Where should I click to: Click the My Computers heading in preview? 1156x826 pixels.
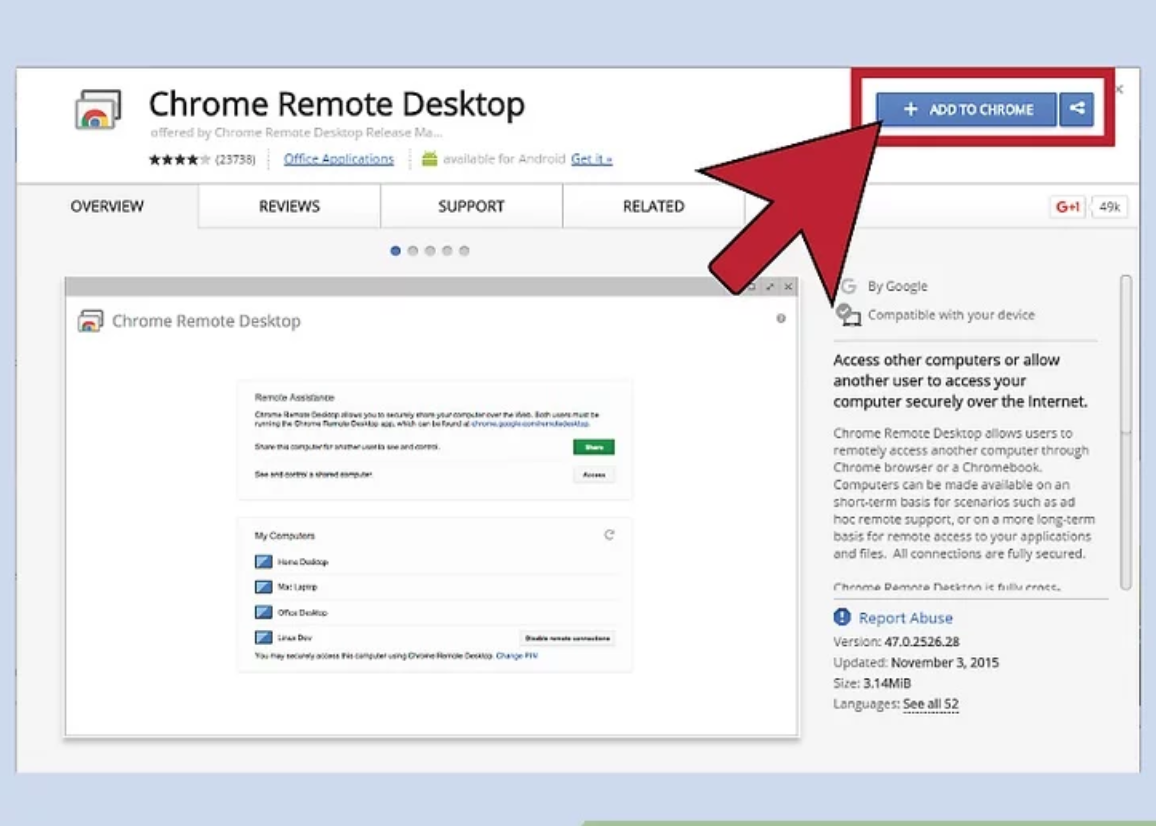click(x=285, y=535)
